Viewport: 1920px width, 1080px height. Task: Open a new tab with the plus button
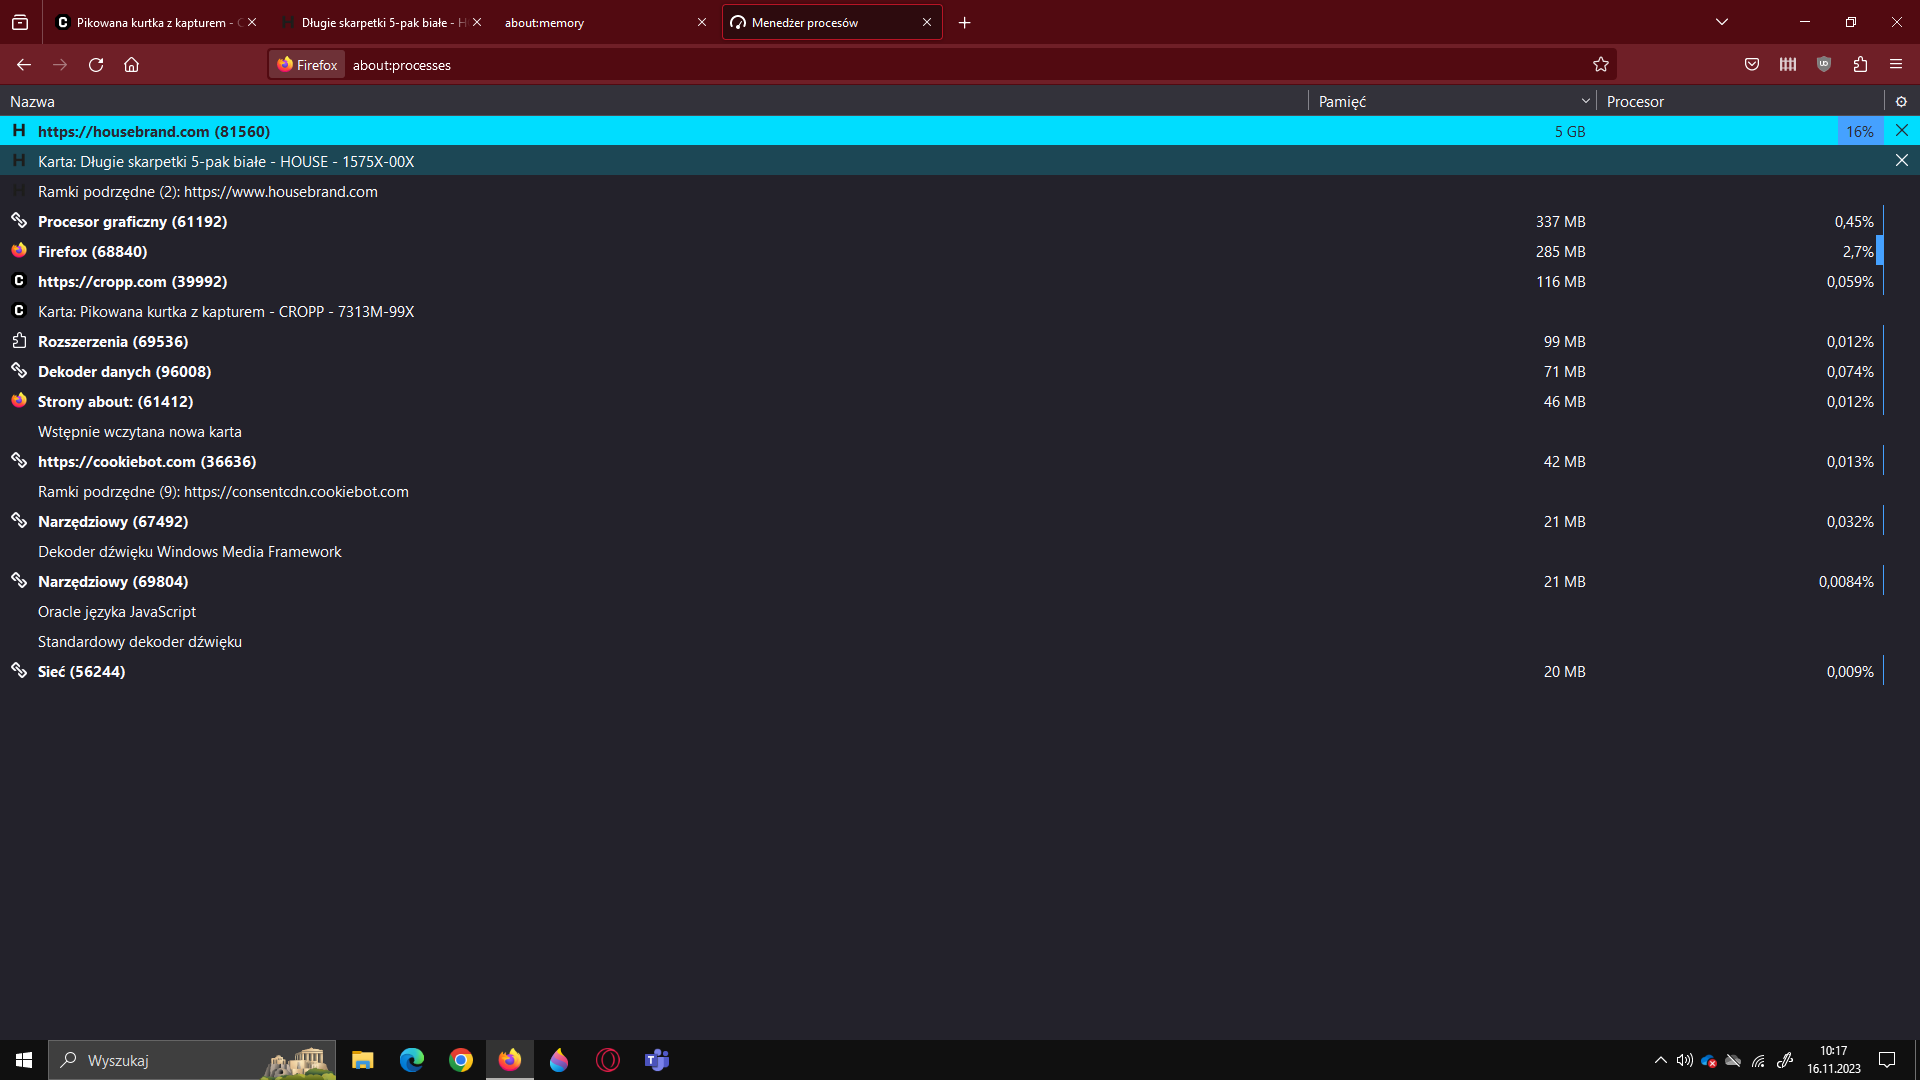coord(965,22)
